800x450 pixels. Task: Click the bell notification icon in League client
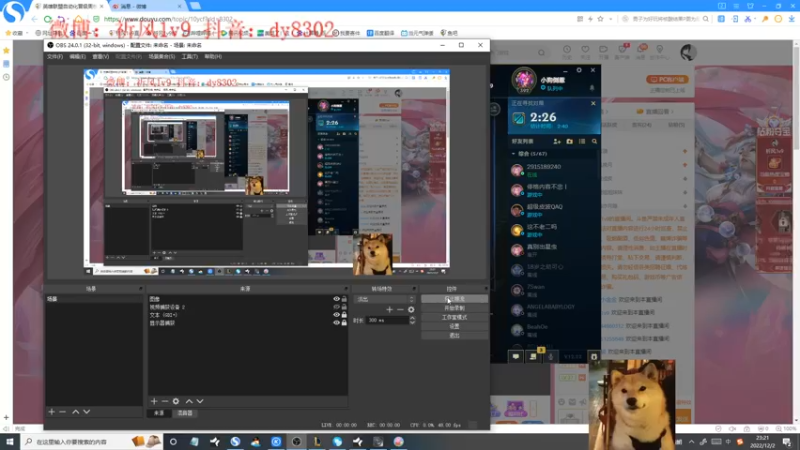click(x=592, y=88)
